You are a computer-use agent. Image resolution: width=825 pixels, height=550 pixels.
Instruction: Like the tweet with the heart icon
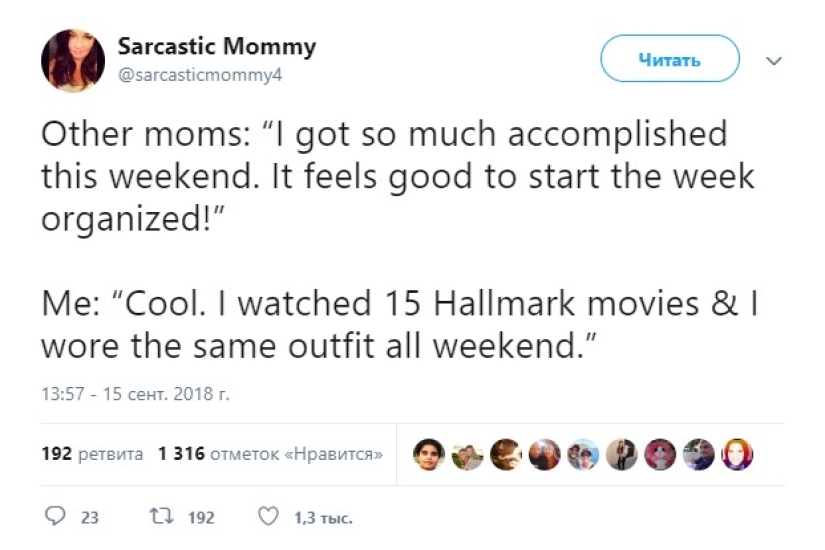(267, 517)
